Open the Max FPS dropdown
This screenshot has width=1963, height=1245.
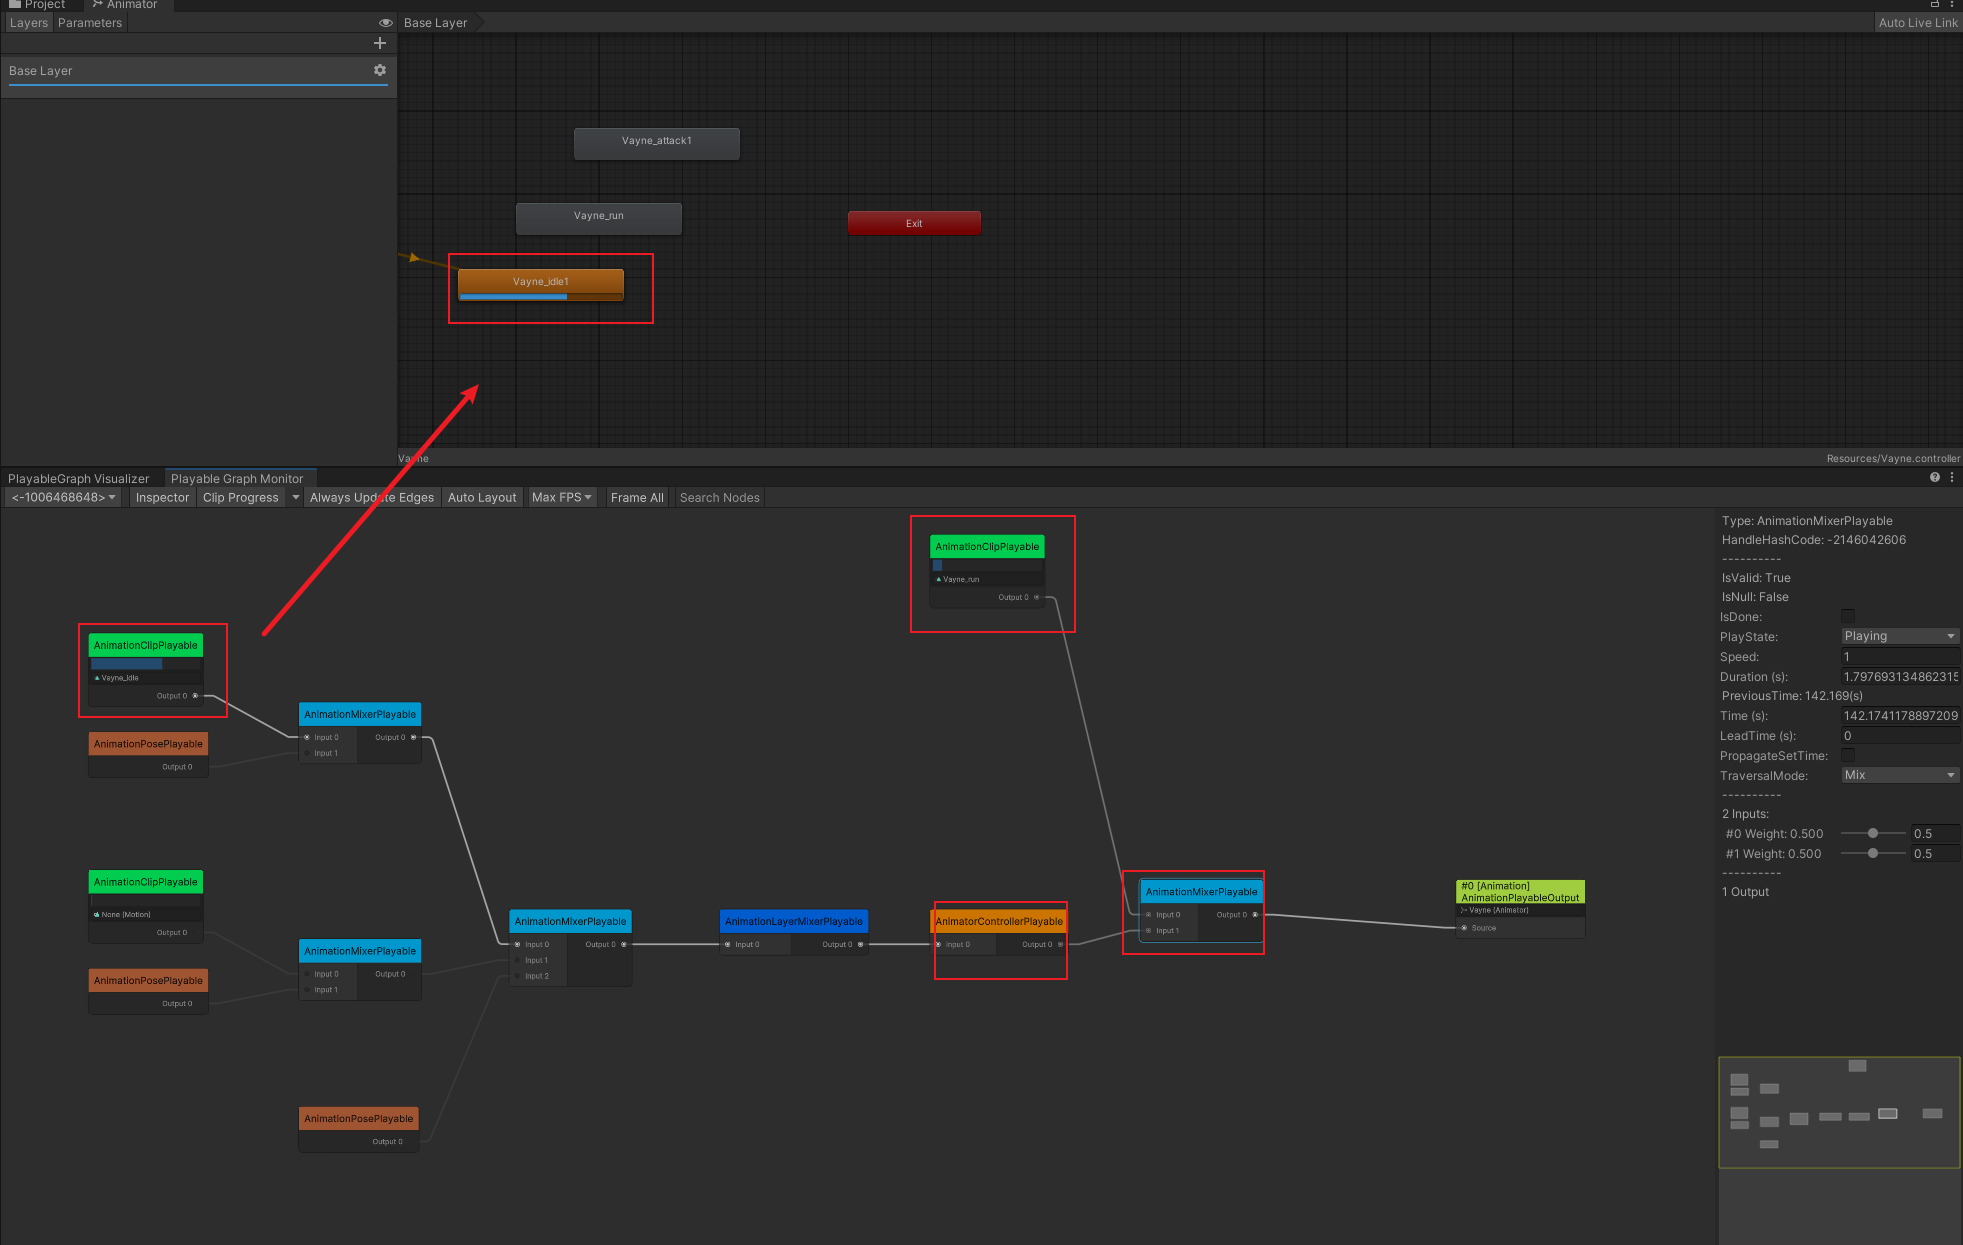coord(561,497)
